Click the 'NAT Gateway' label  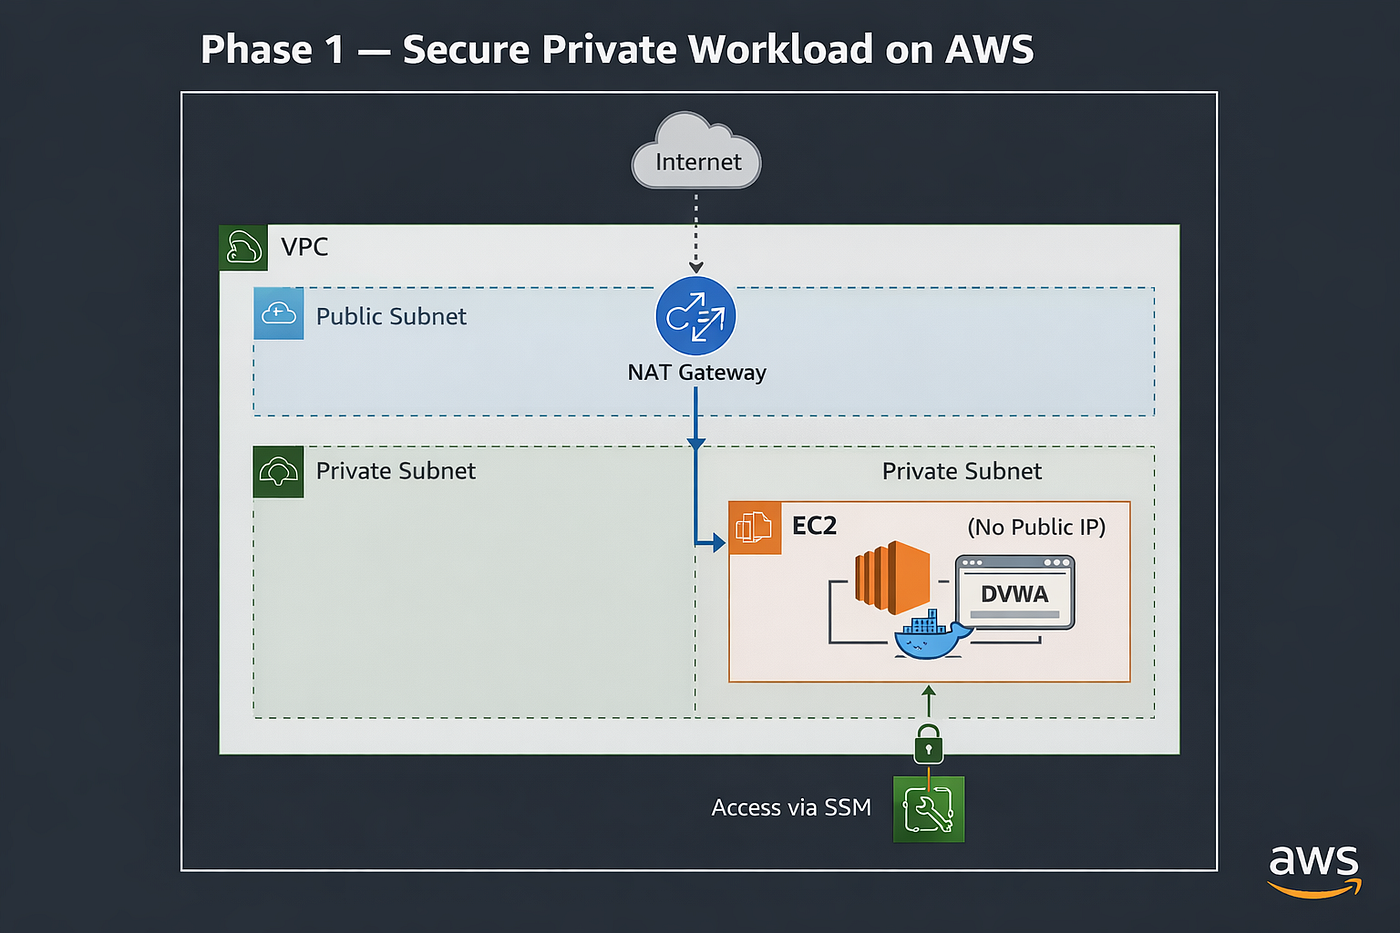point(697,372)
